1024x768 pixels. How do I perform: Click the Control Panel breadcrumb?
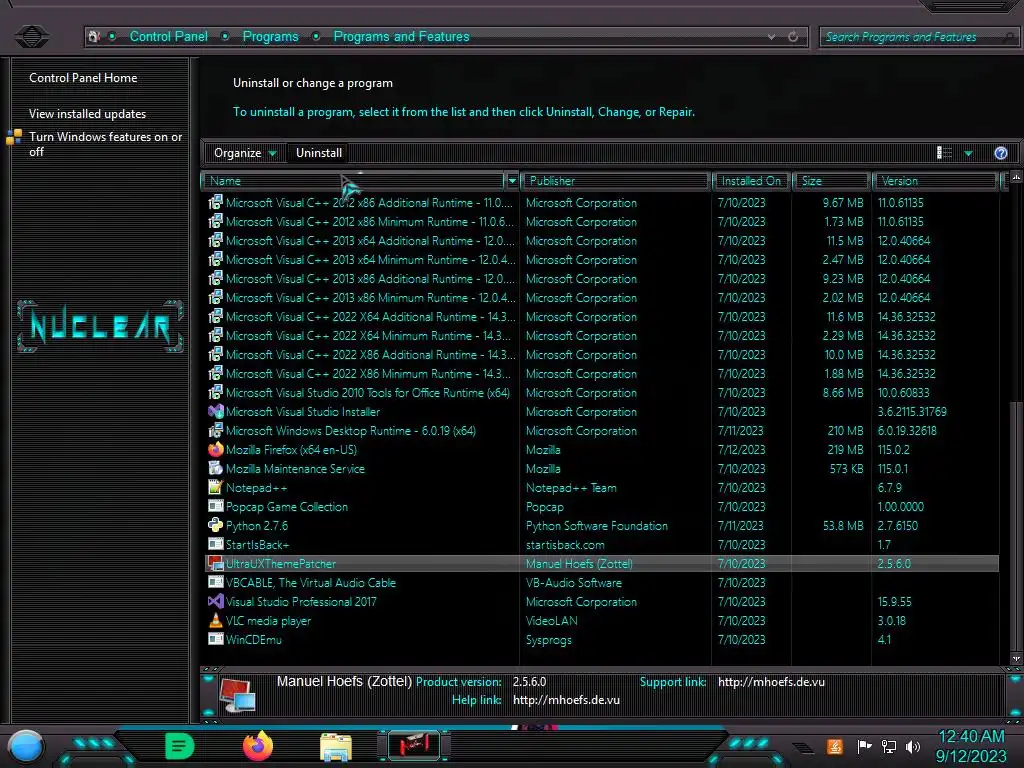click(168, 37)
